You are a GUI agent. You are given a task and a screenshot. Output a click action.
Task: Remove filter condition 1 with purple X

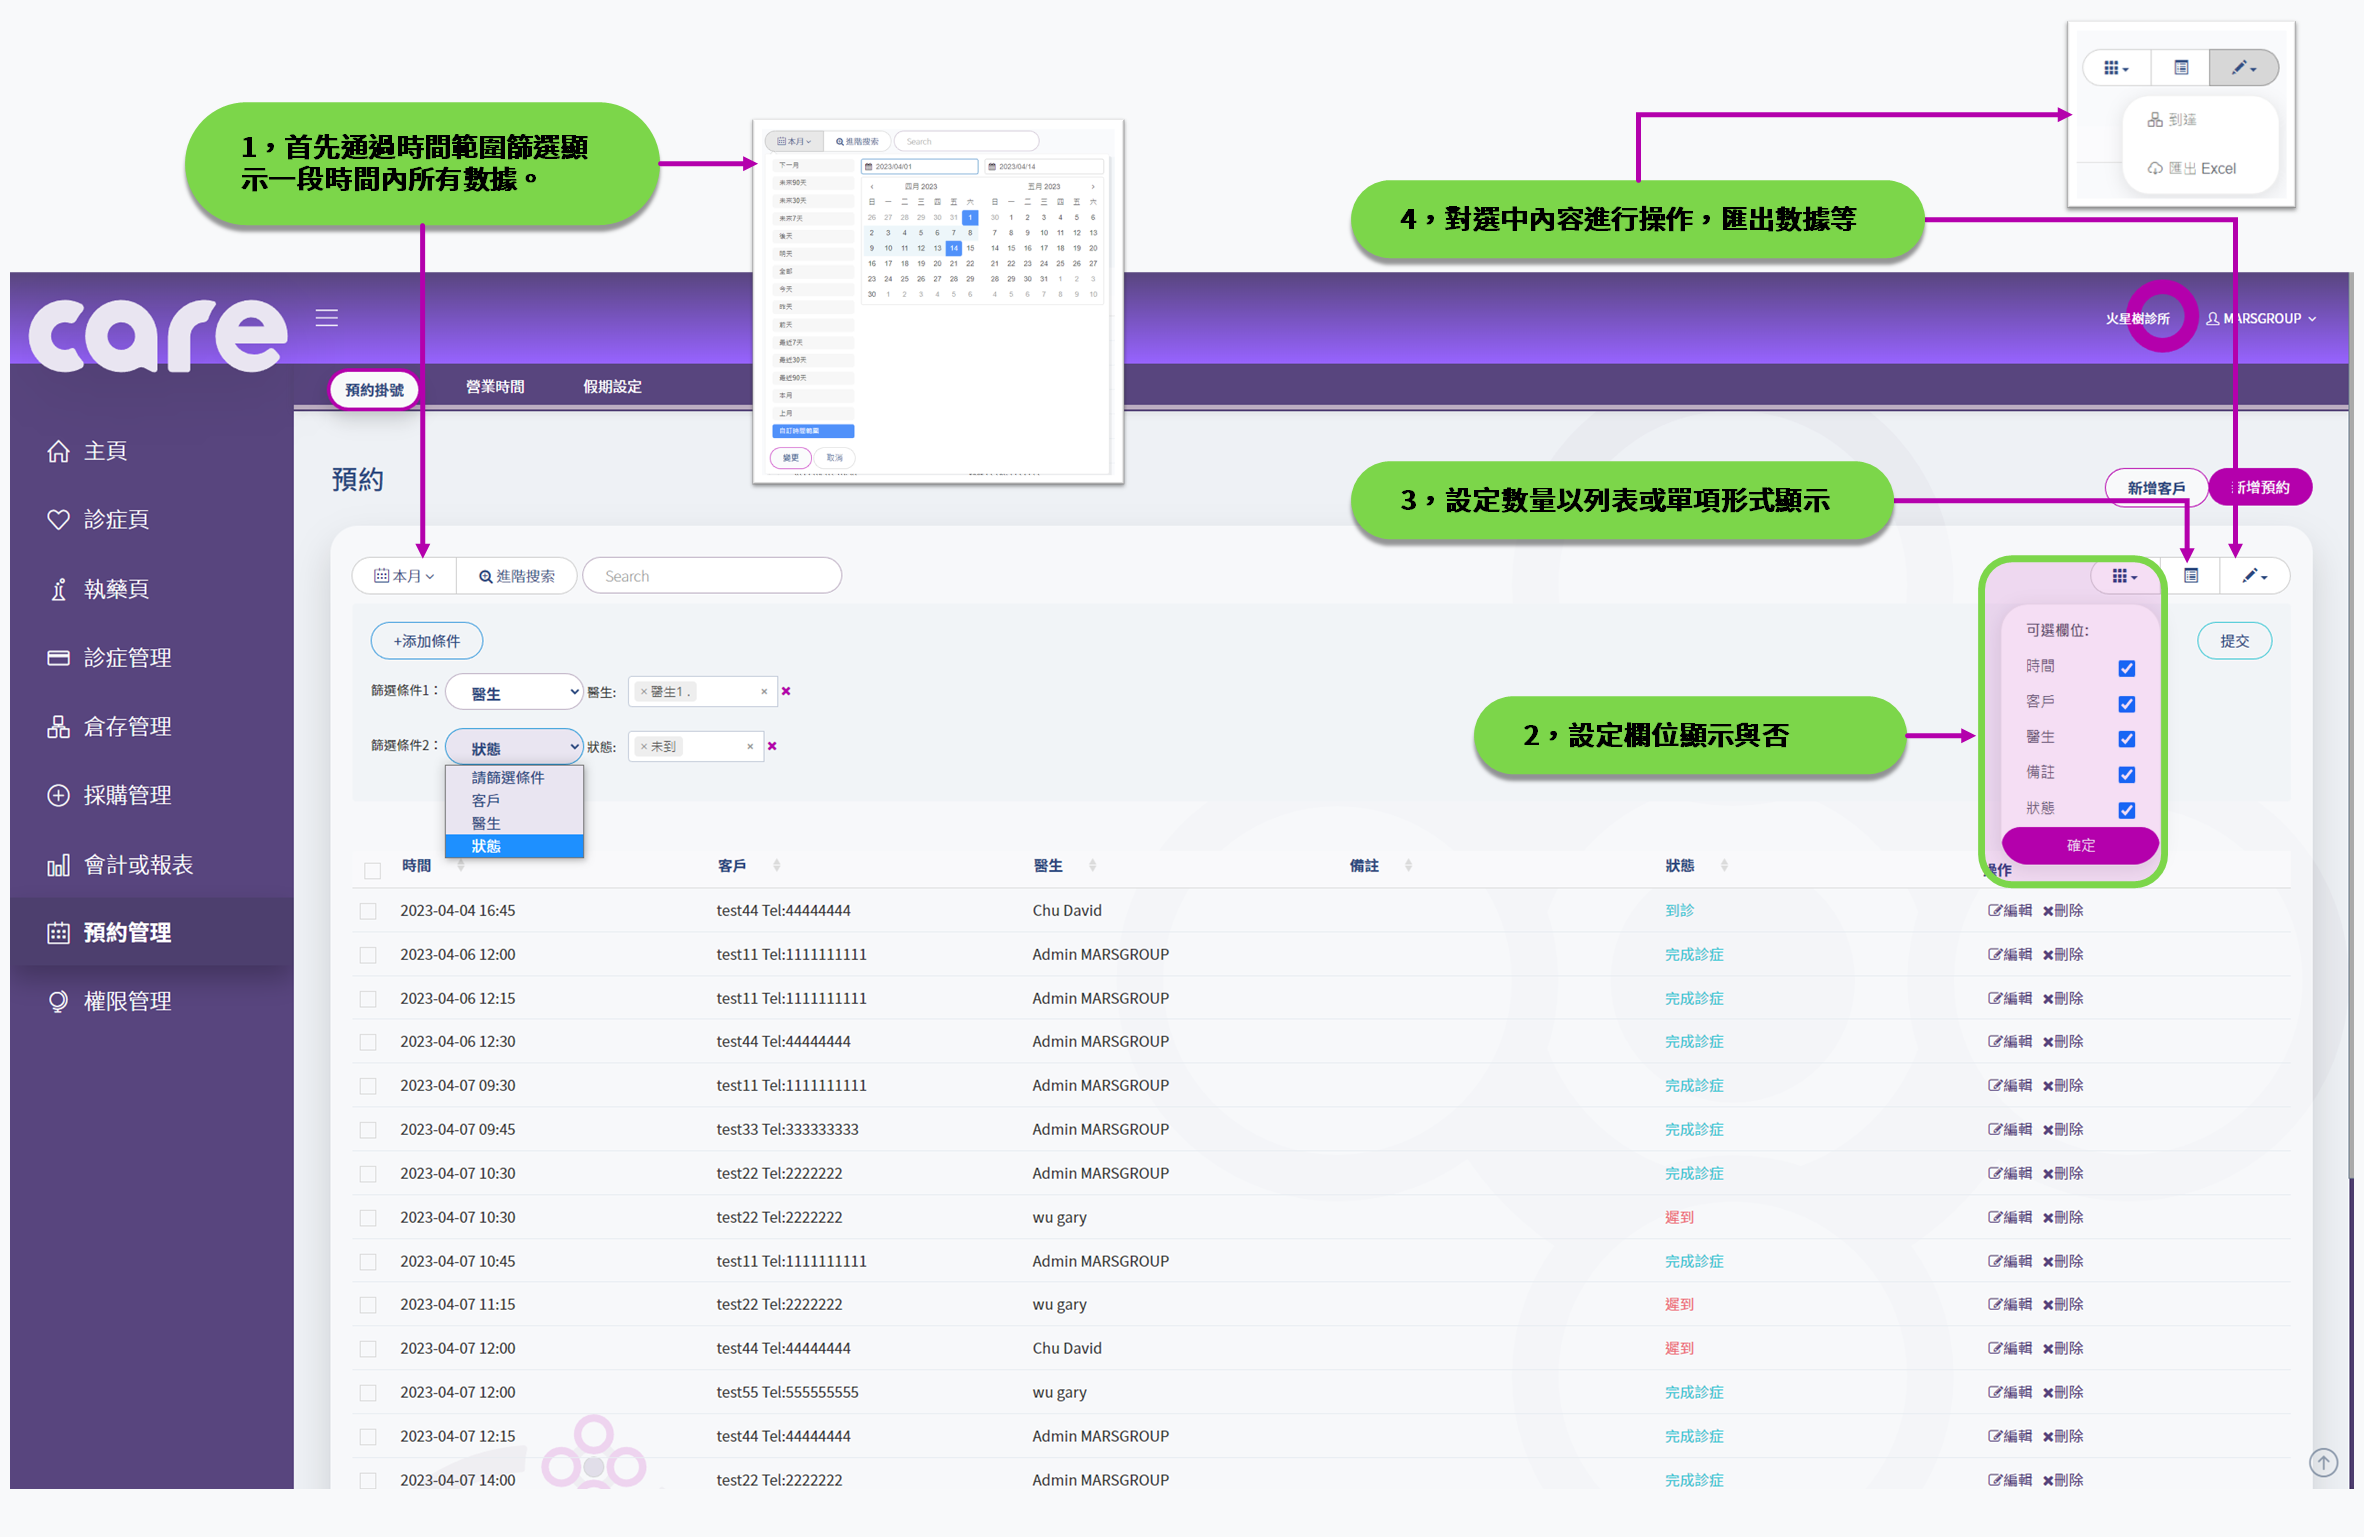(786, 691)
